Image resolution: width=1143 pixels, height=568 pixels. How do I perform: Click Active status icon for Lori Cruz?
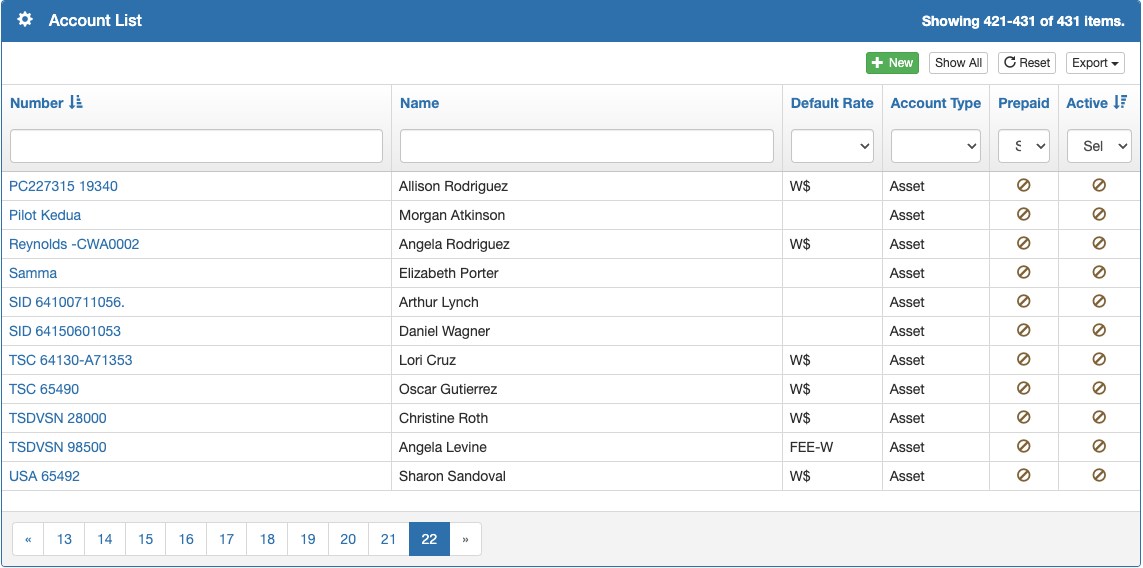click(1099, 359)
